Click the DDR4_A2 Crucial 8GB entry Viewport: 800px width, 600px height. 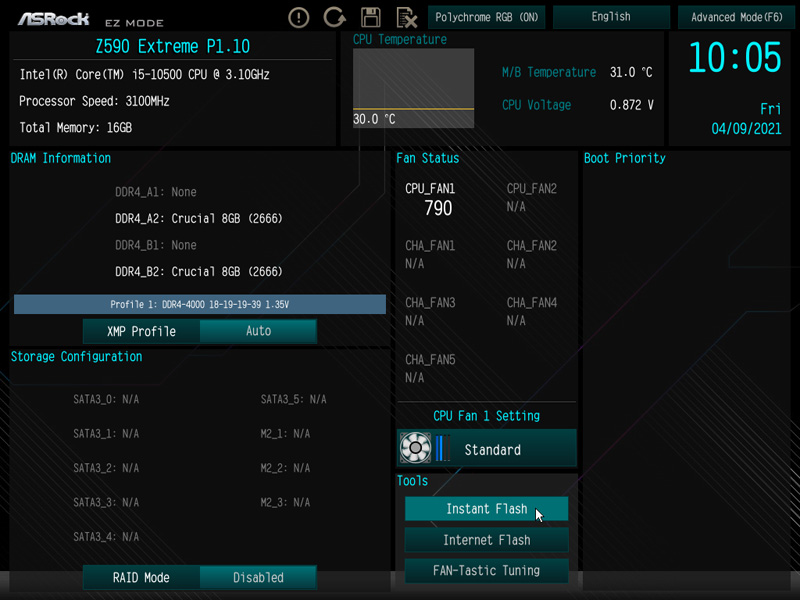(x=198, y=219)
